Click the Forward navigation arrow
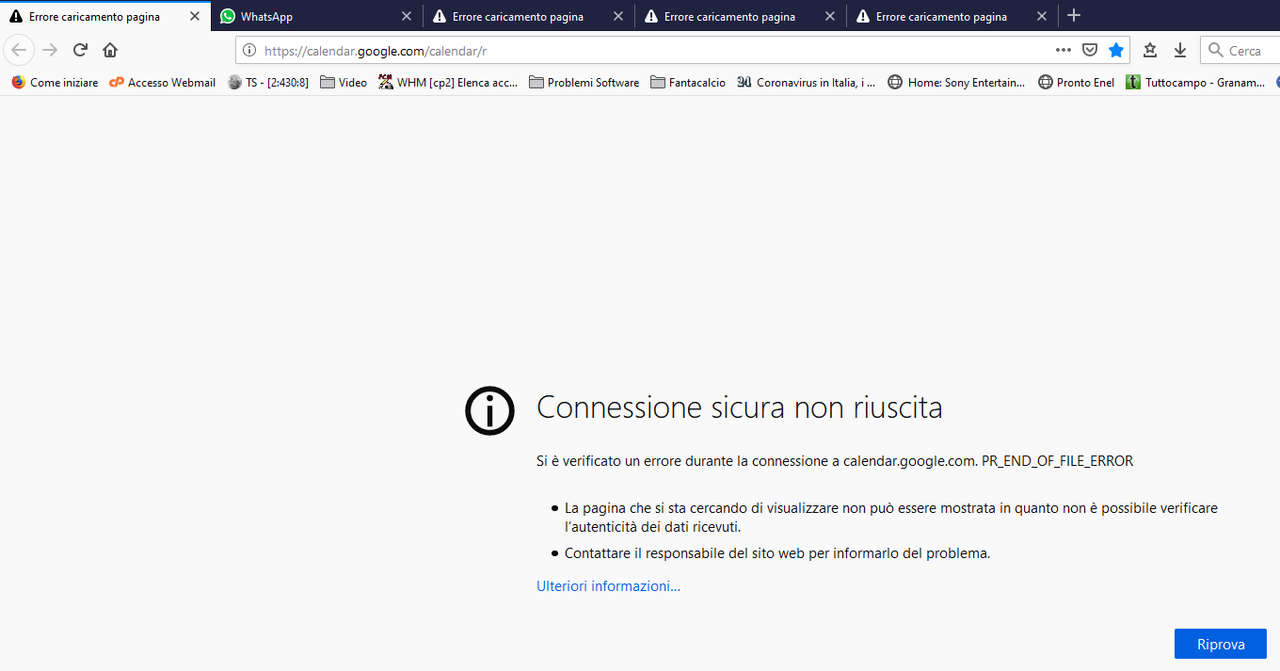This screenshot has width=1280, height=671. click(x=50, y=50)
